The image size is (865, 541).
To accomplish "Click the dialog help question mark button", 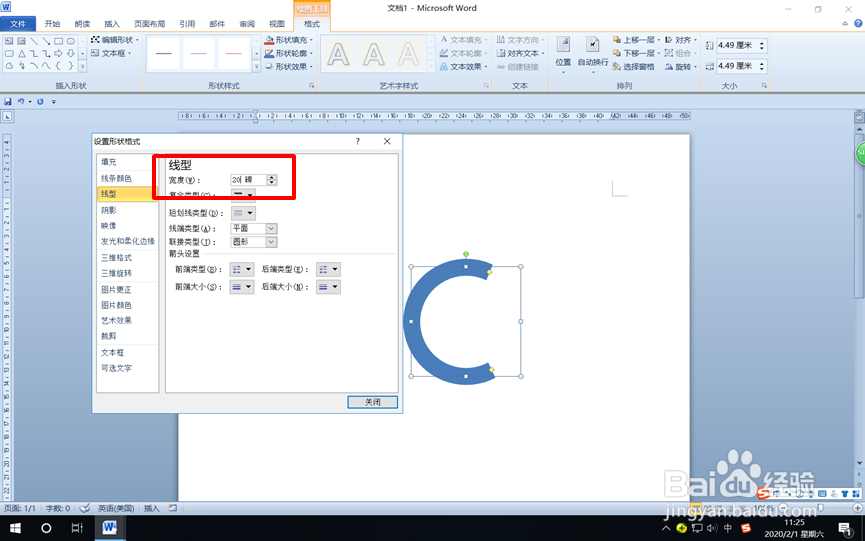I will [357, 141].
